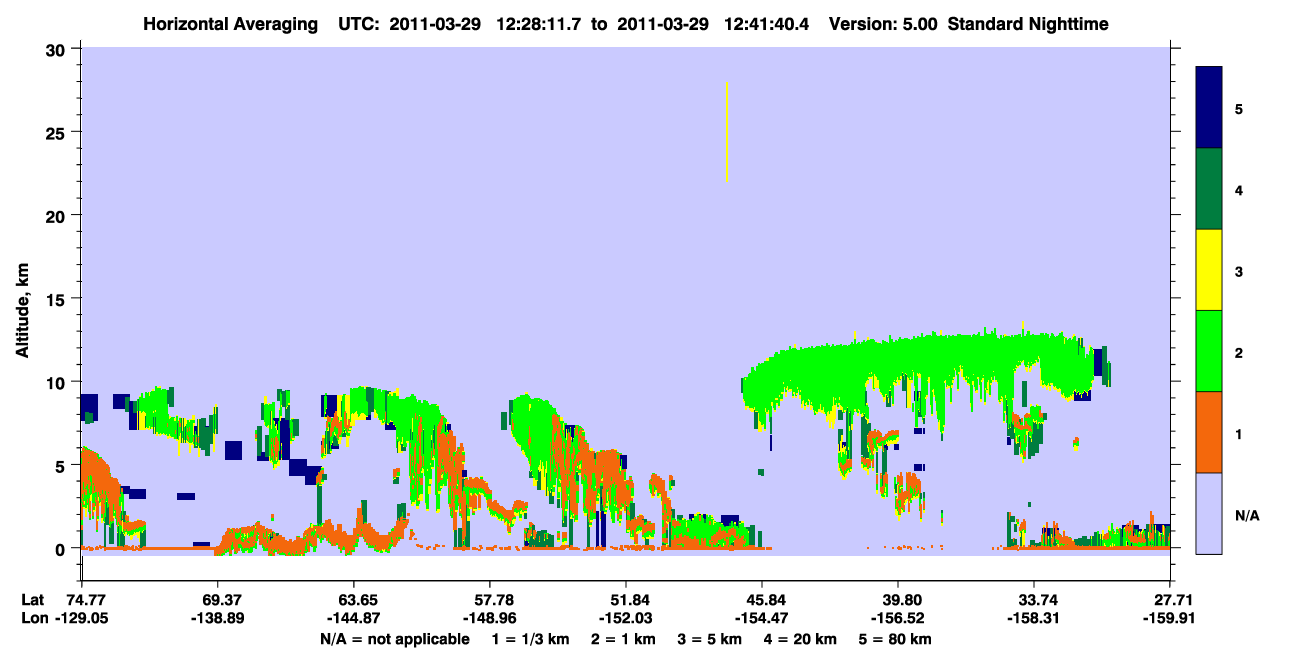The height and width of the screenshot is (667, 1300).
Task: Click longitude value -152.03
Action: click(x=626, y=619)
